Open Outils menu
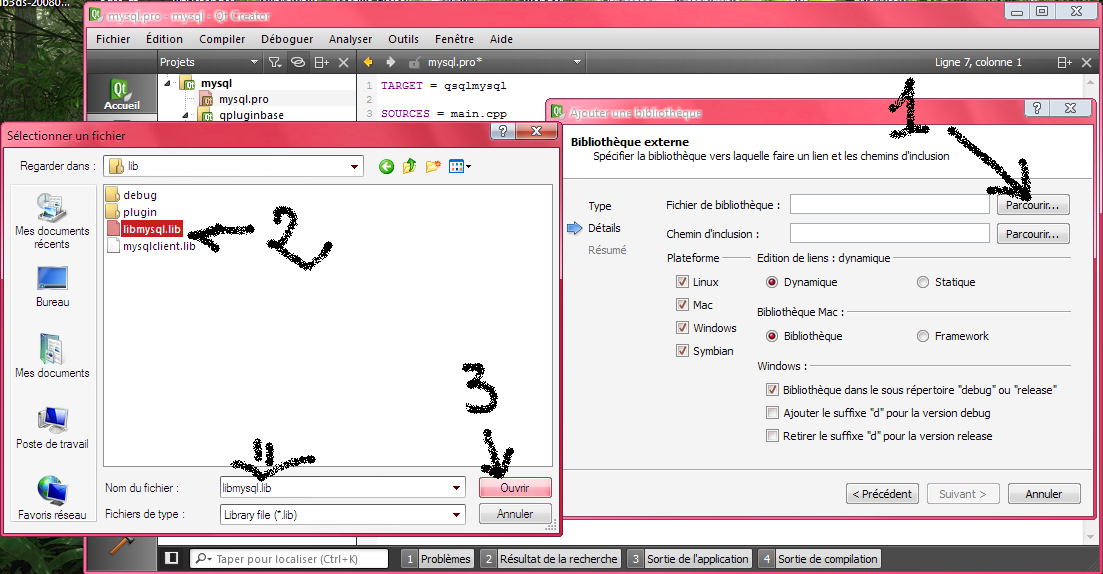 403,39
